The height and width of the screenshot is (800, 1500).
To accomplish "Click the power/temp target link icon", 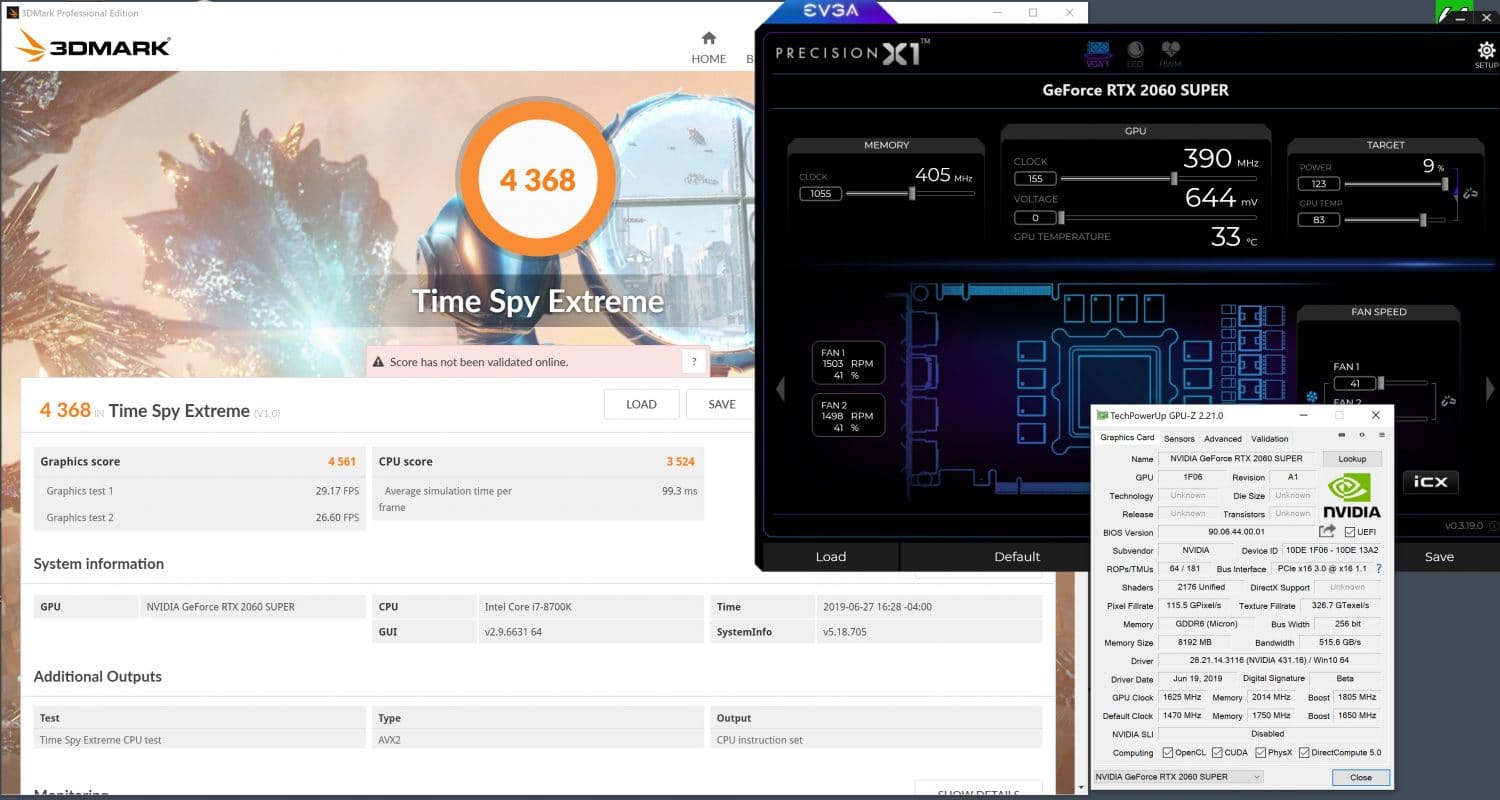I will click(x=1469, y=193).
